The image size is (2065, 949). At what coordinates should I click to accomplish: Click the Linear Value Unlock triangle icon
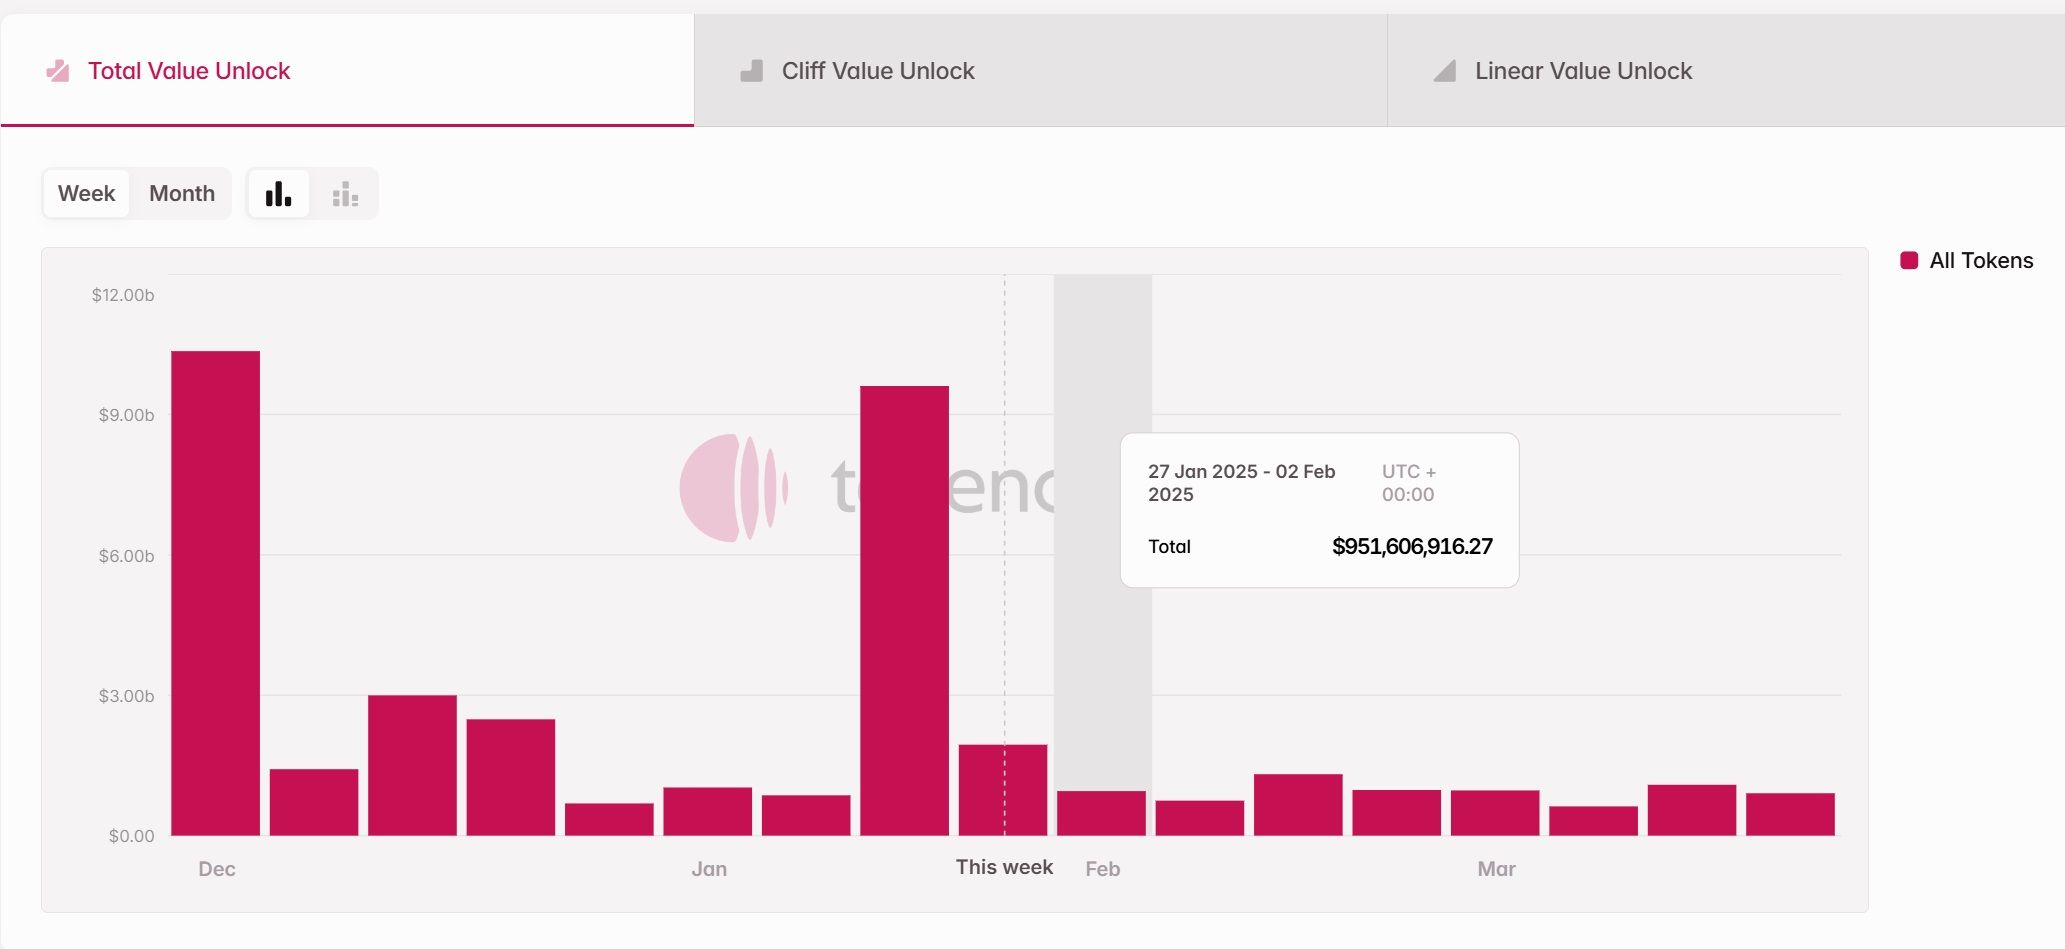(x=1444, y=71)
